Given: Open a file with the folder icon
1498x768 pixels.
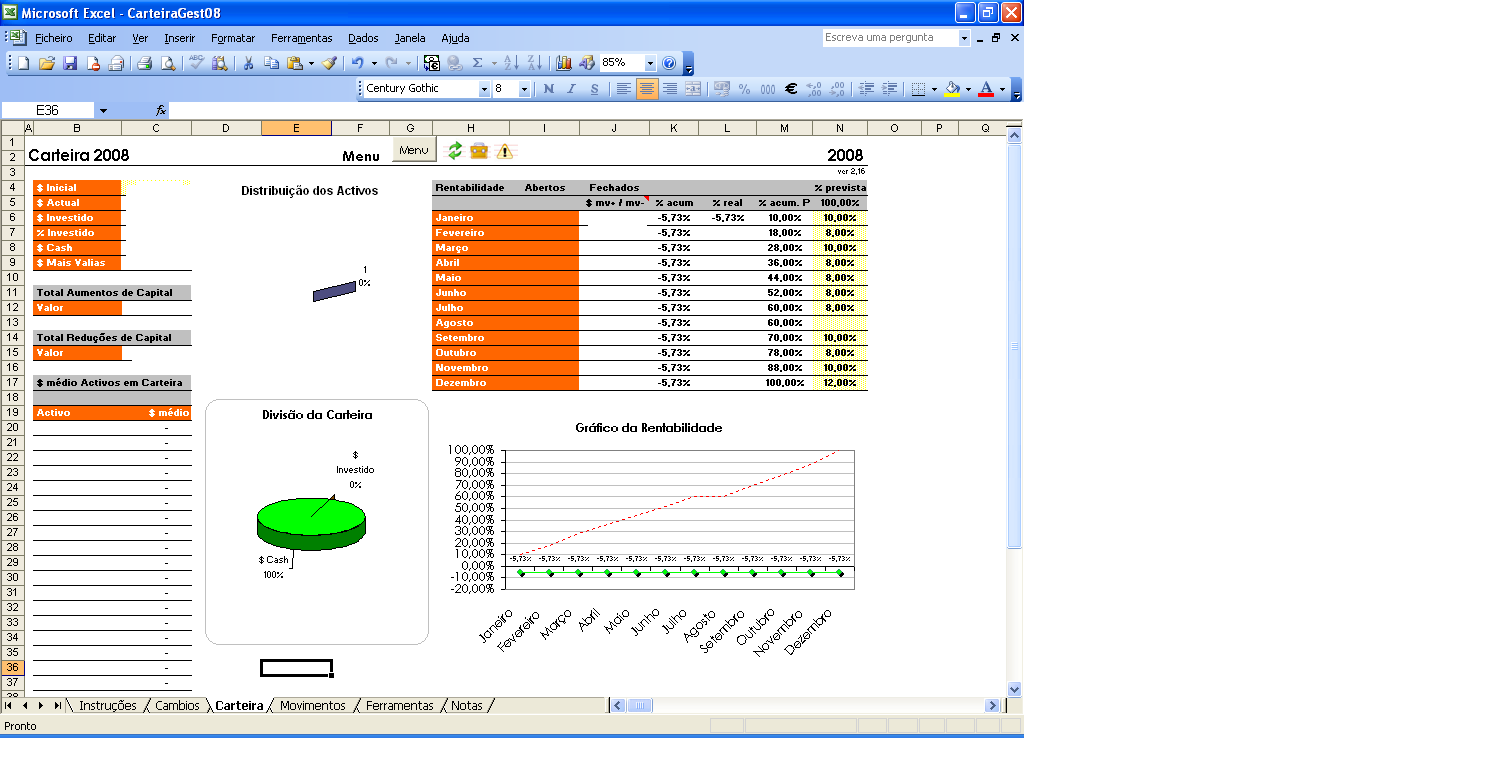Looking at the screenshot, I should tap(47, 63).
